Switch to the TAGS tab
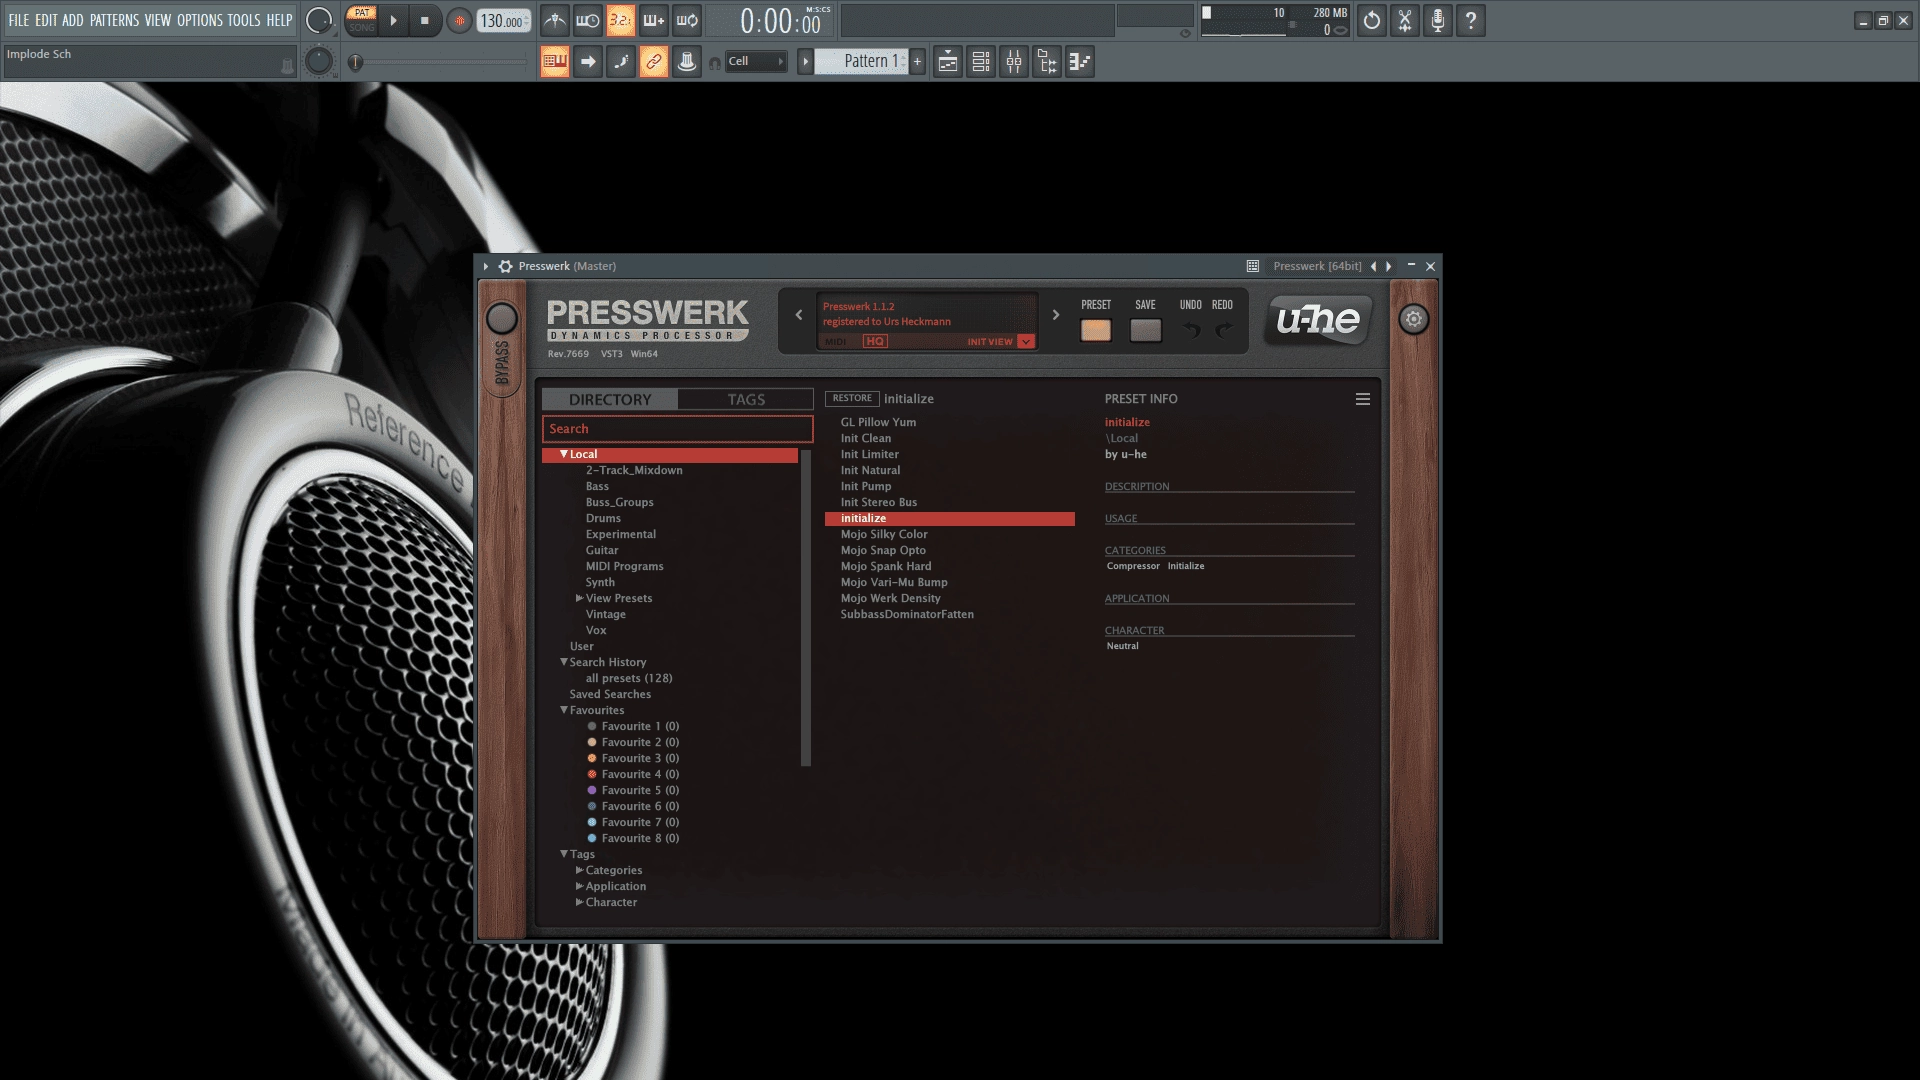 (746, 399)
